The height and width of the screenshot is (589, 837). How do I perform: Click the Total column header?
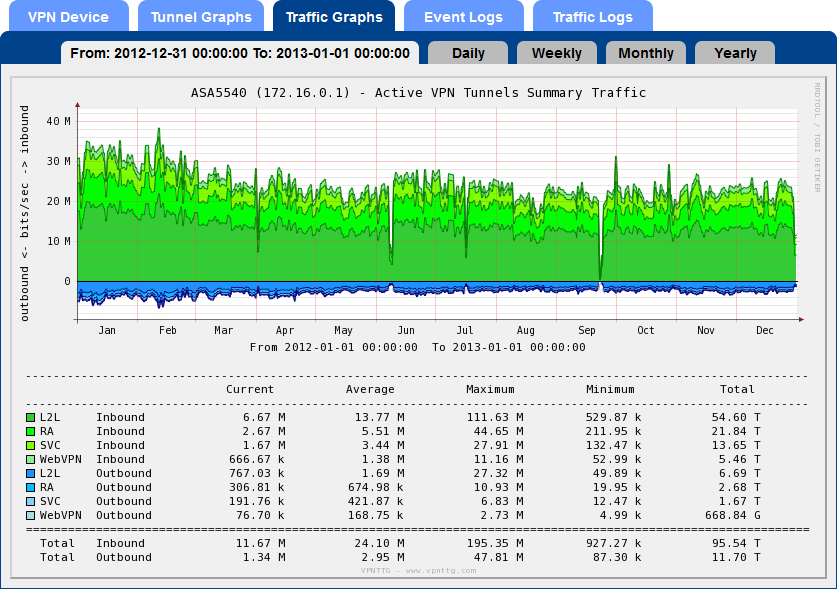click(737, 389)
